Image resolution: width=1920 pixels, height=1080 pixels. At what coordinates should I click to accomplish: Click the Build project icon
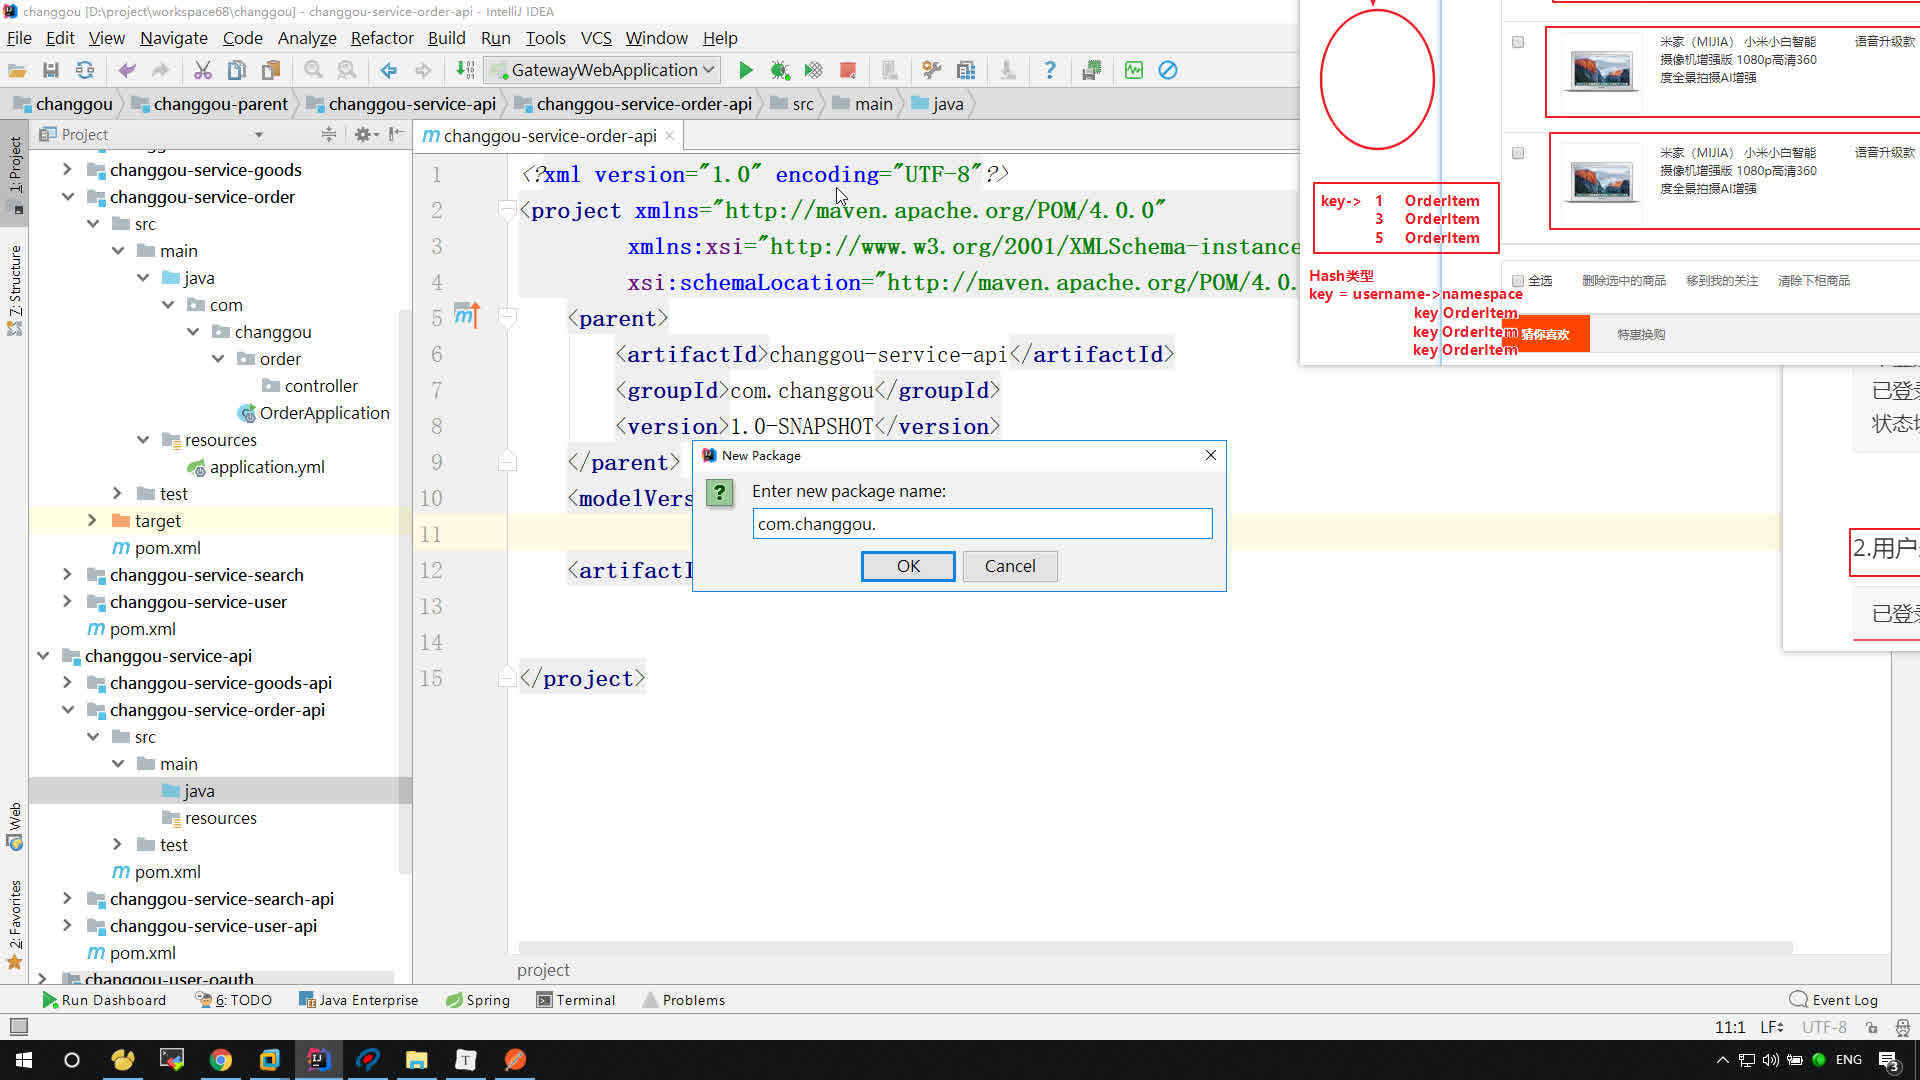point(465,70)
